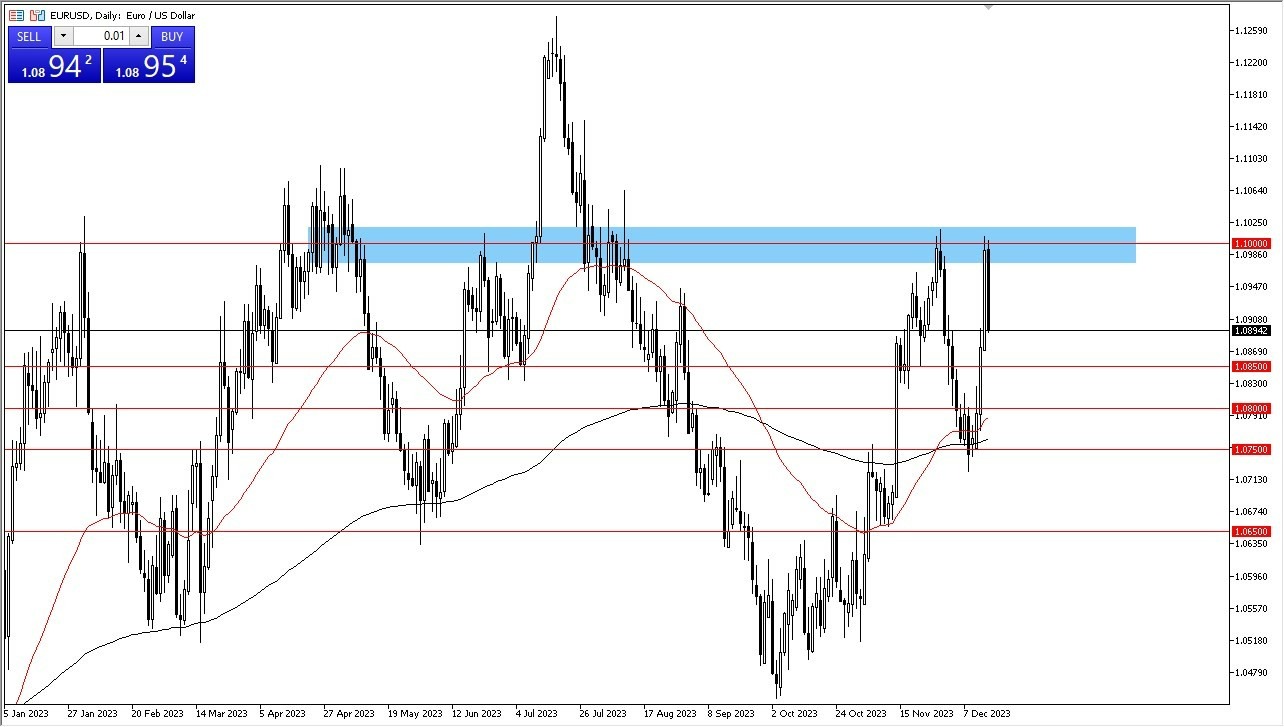This screenshot has height=727, width=1284.
Task: Click the 7 Dec 2023 date label
Action: [987, 714]
